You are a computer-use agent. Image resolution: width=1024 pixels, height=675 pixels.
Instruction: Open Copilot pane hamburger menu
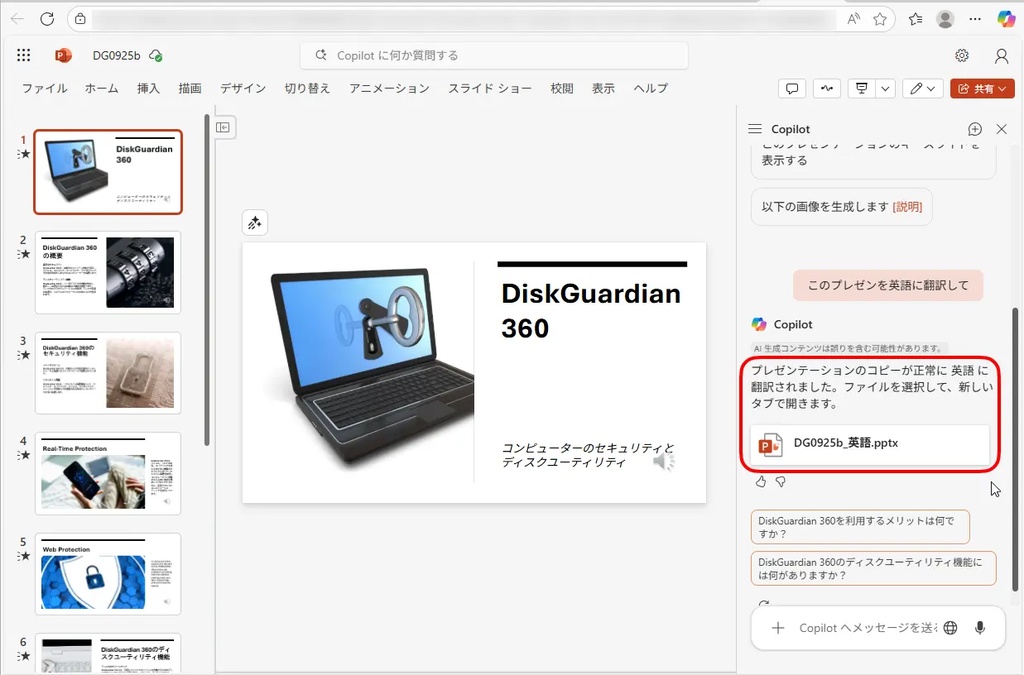755,129
